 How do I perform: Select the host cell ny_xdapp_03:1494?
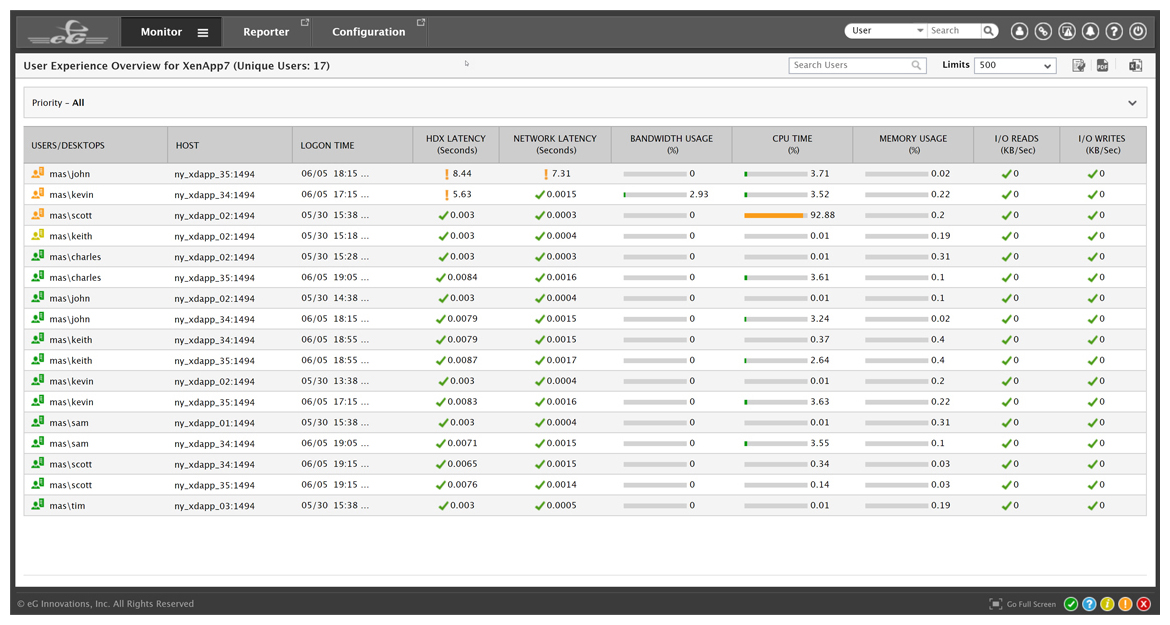[214, 506]
